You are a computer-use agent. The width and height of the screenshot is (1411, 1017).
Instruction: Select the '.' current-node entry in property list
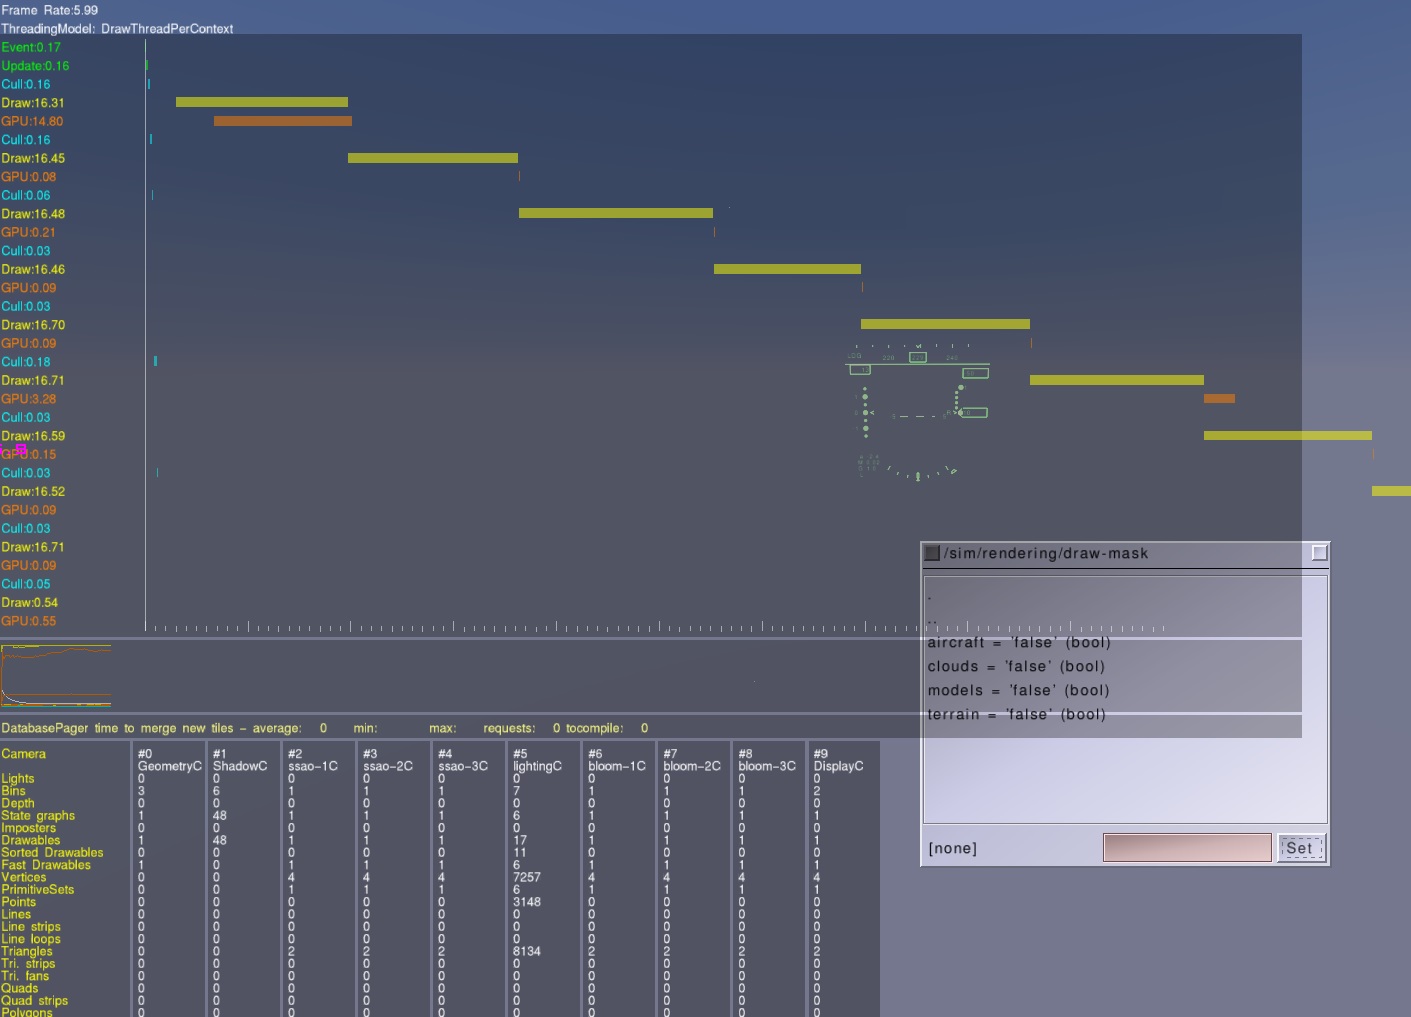point(930,597)
